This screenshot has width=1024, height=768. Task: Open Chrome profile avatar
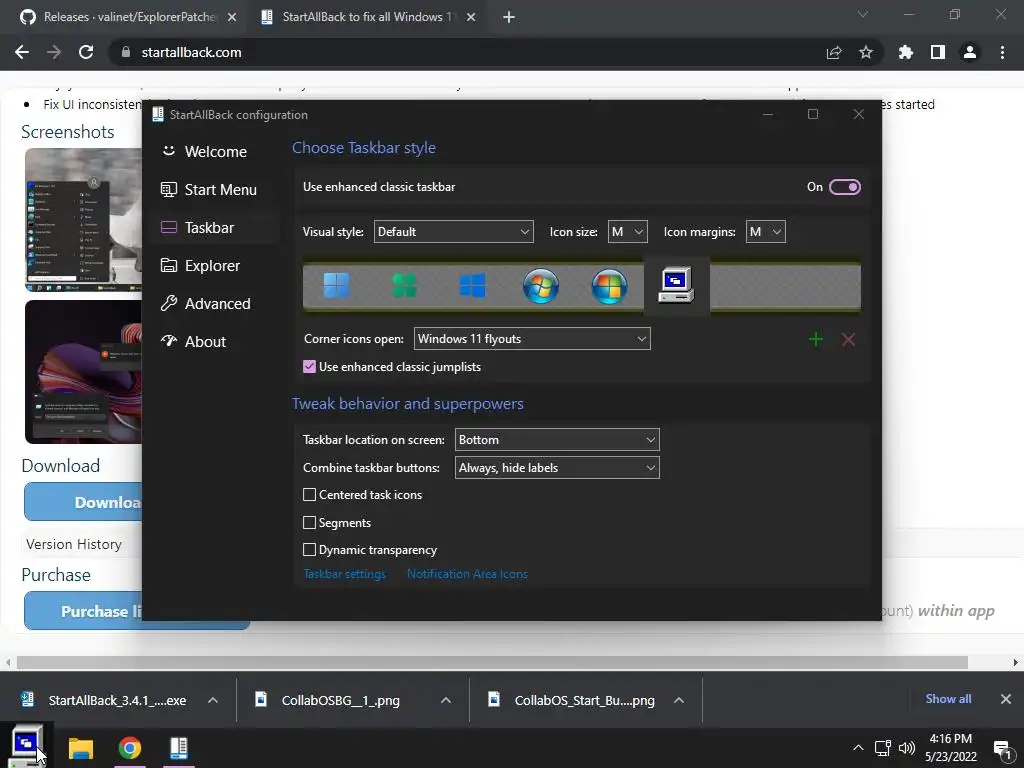point(970,52)
